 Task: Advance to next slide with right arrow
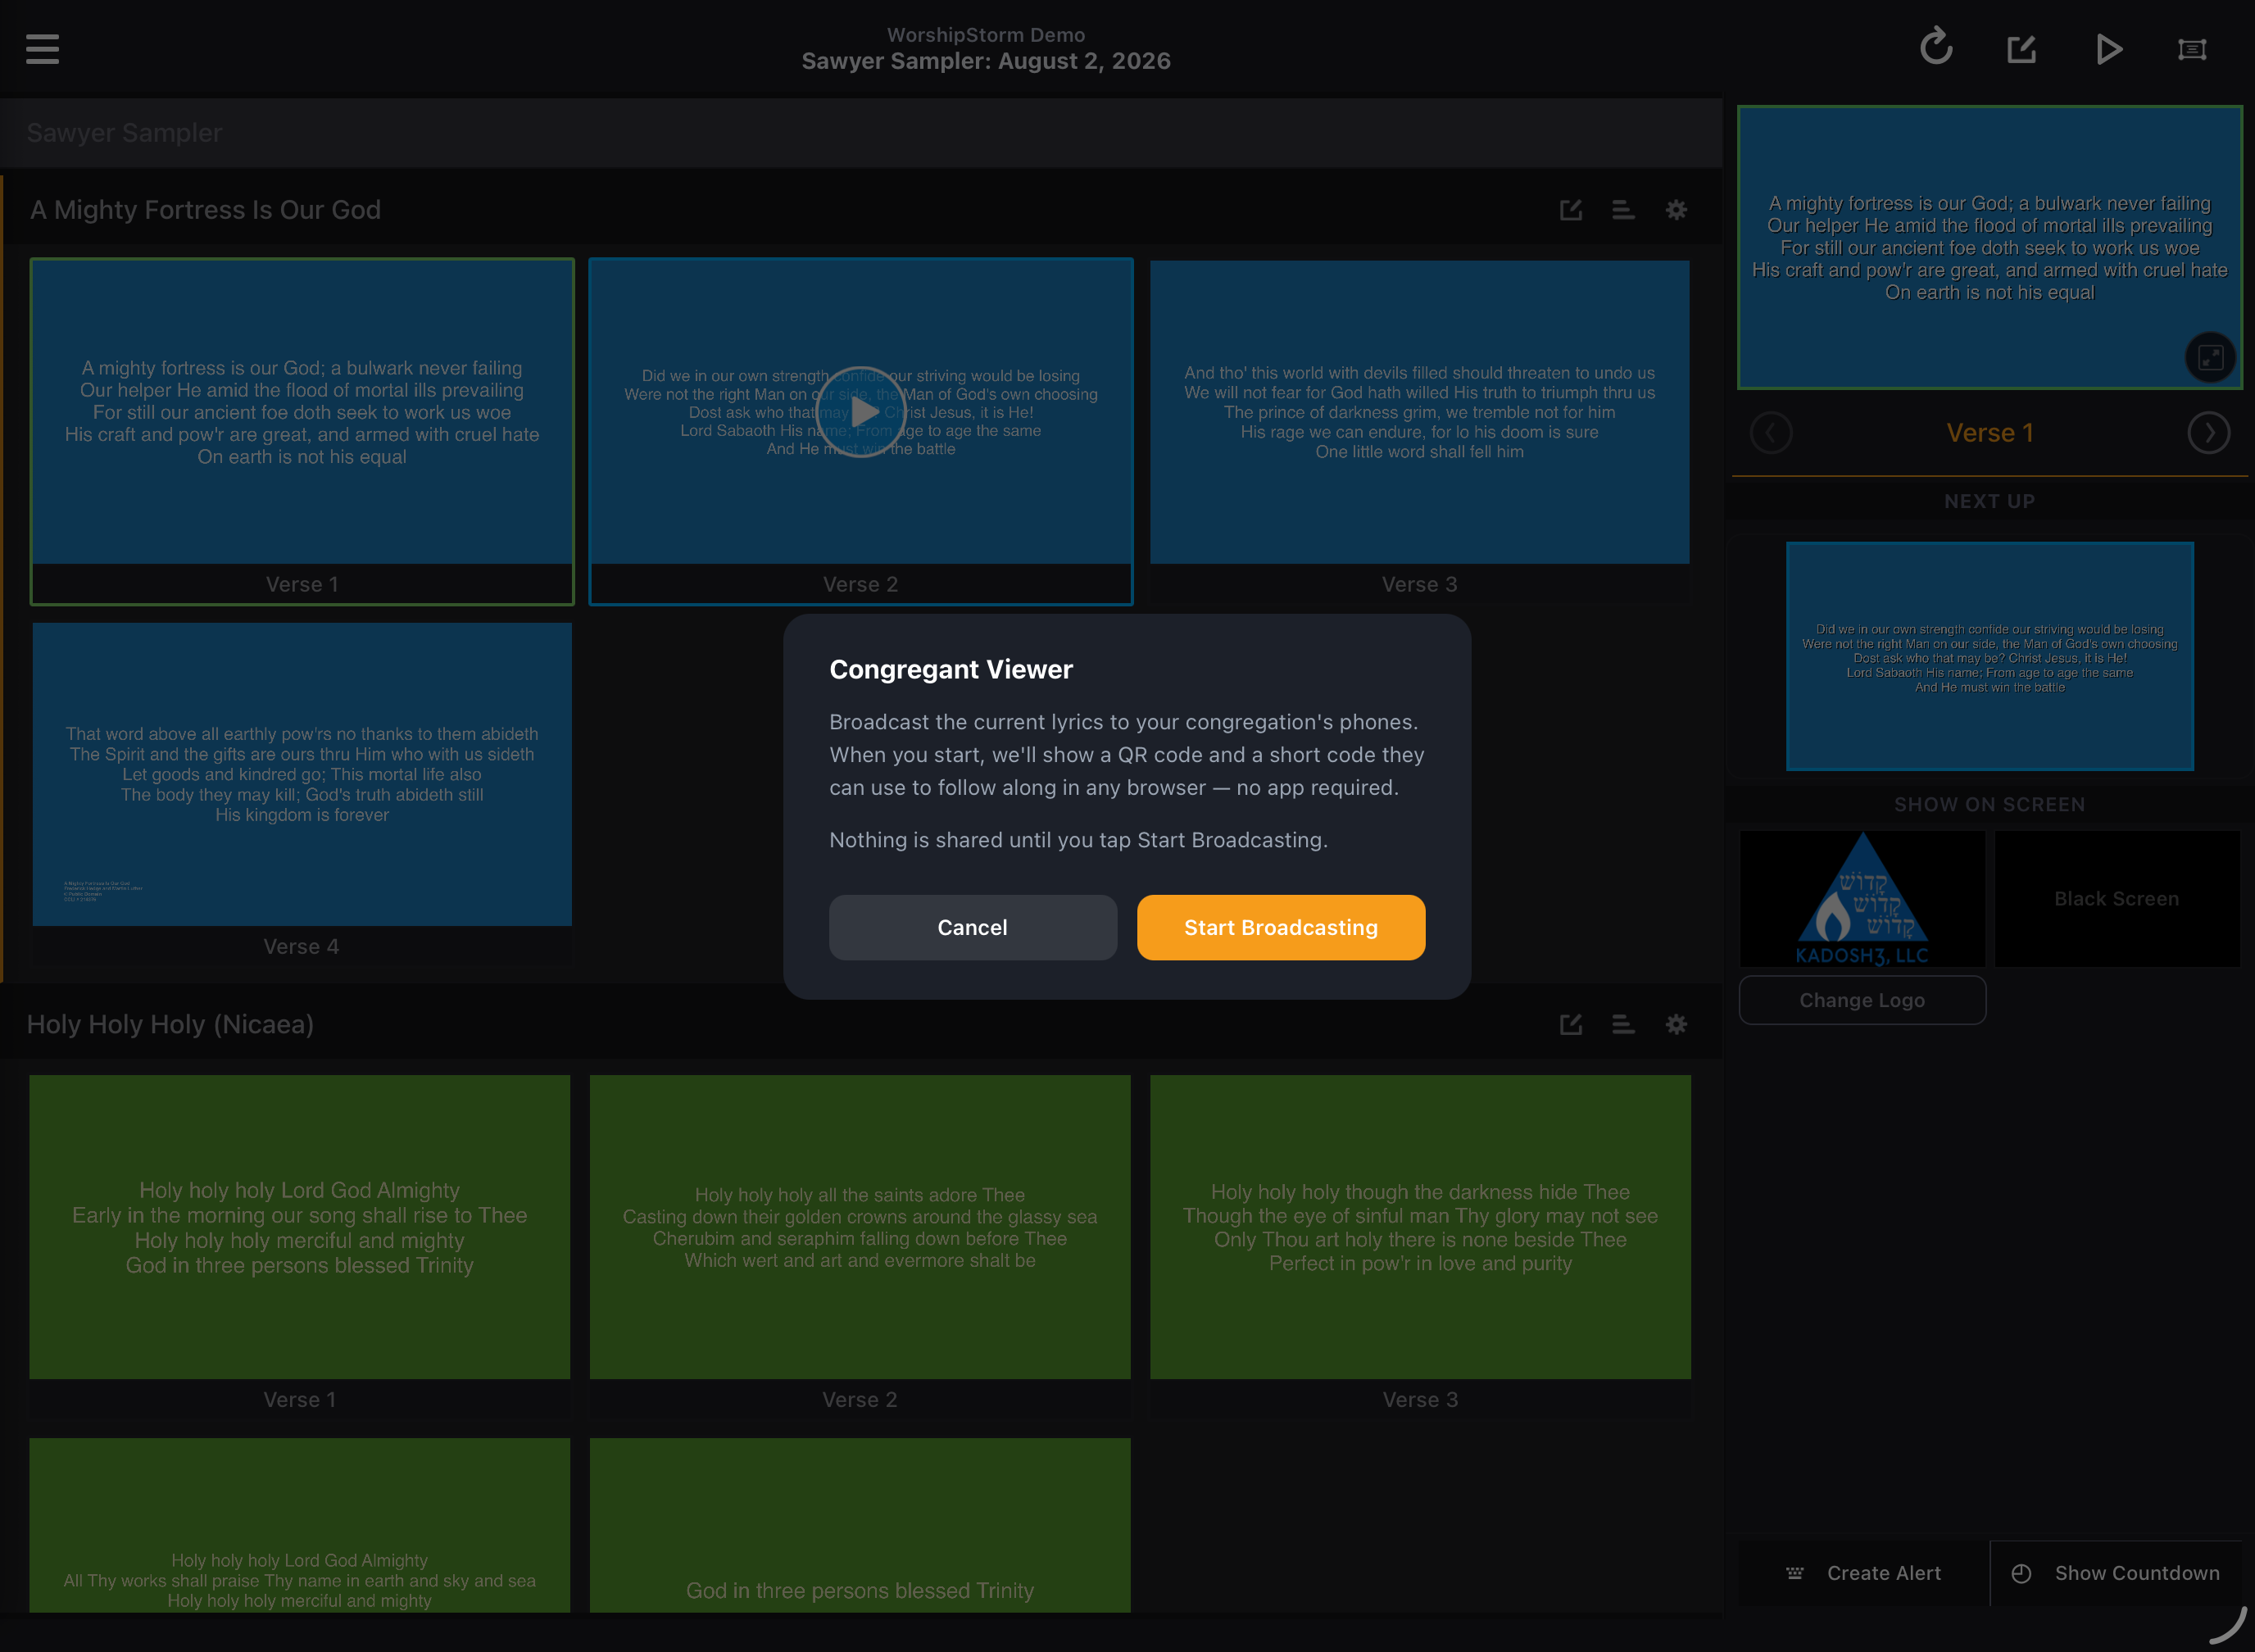[2208, 433]
